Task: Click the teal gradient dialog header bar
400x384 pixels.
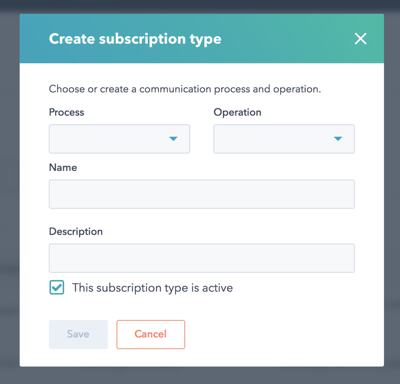Action: [x=202, y=39]
